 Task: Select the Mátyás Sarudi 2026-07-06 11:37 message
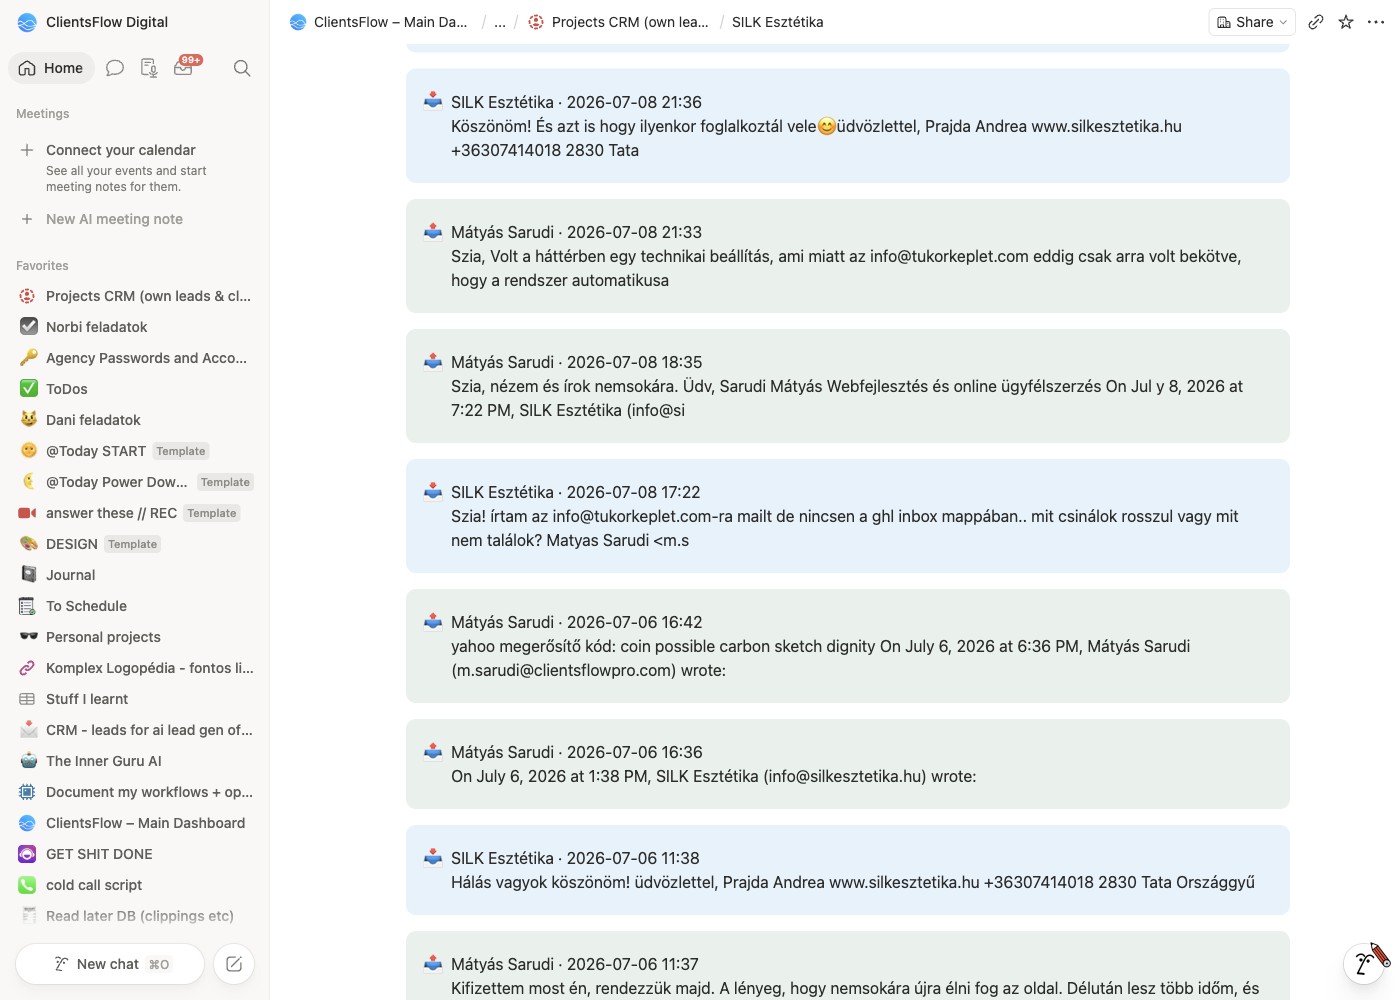[x=848, y=966]
